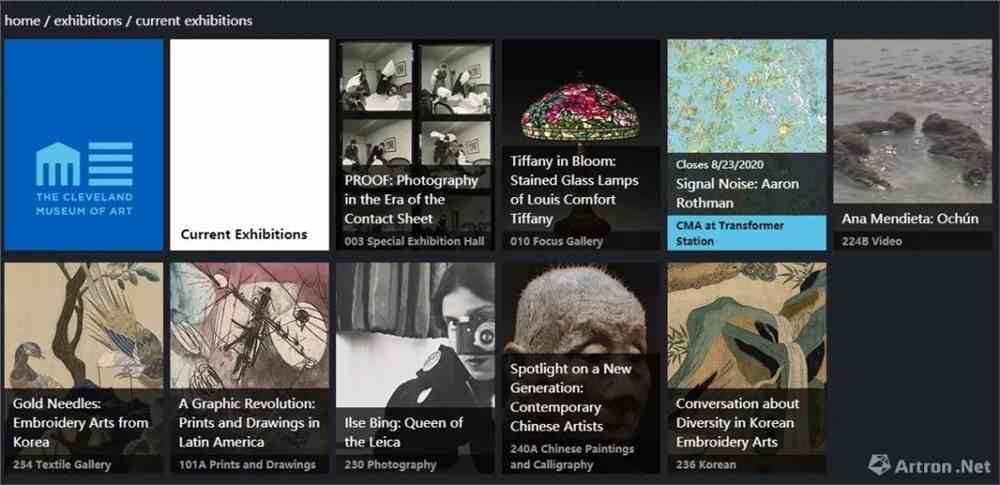The width and height of the screenshot is (1000, 485).
Task: Open exhibitions breadcrumb link
Action: click(x=87, y=20)
